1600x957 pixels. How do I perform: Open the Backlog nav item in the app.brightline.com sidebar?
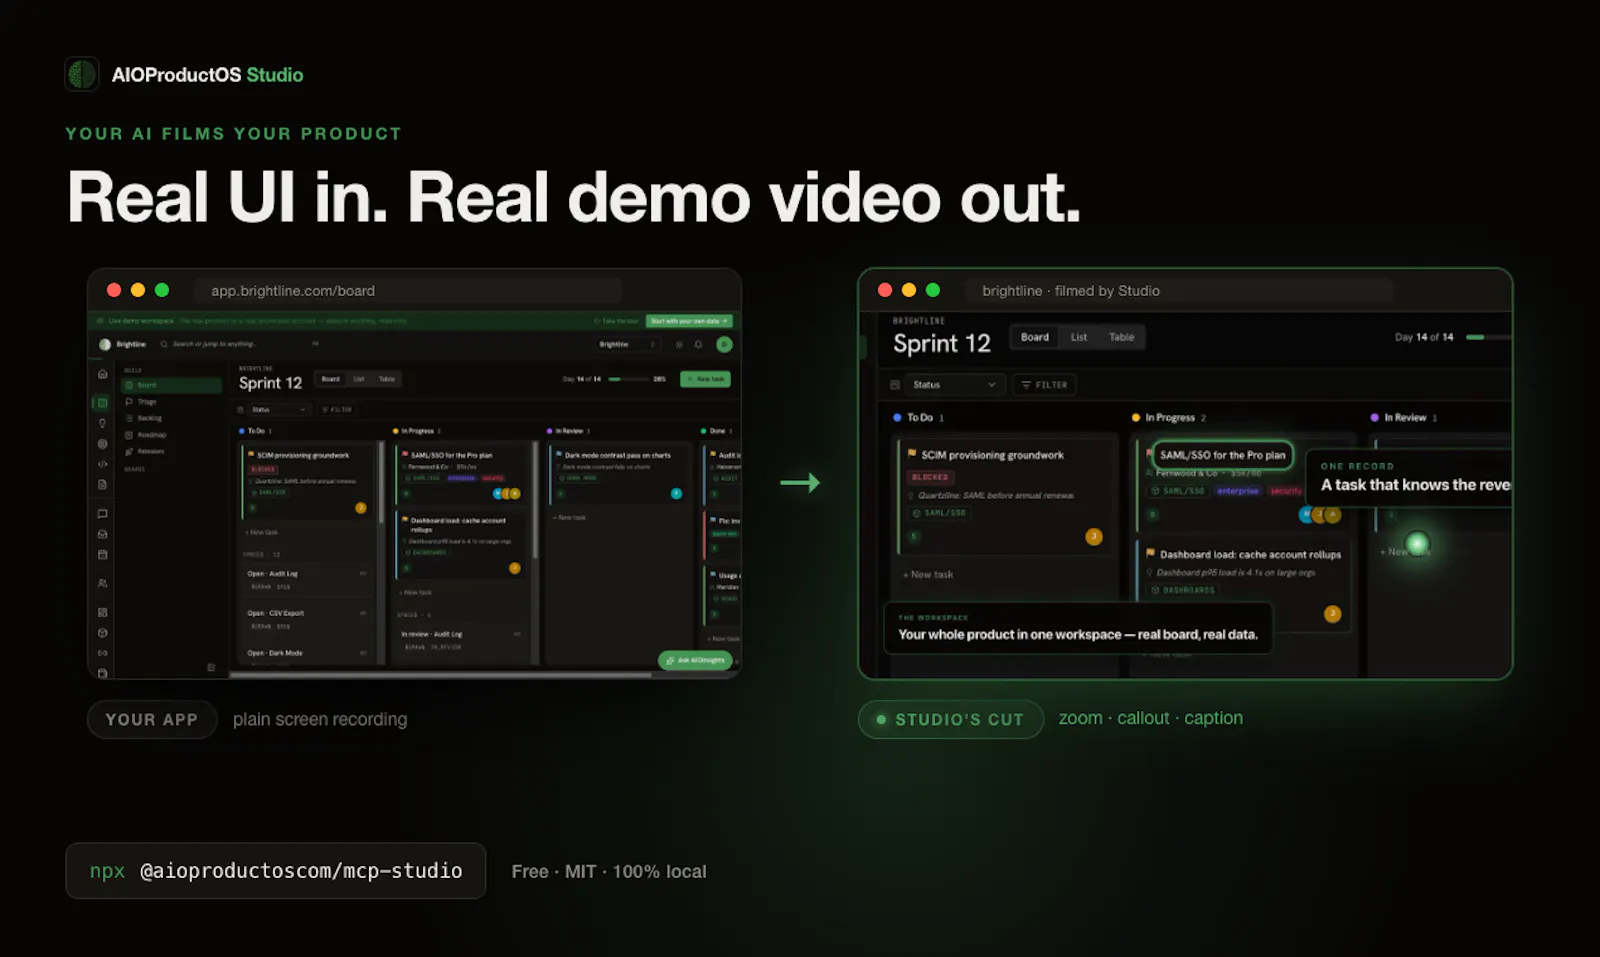point(171,418)
